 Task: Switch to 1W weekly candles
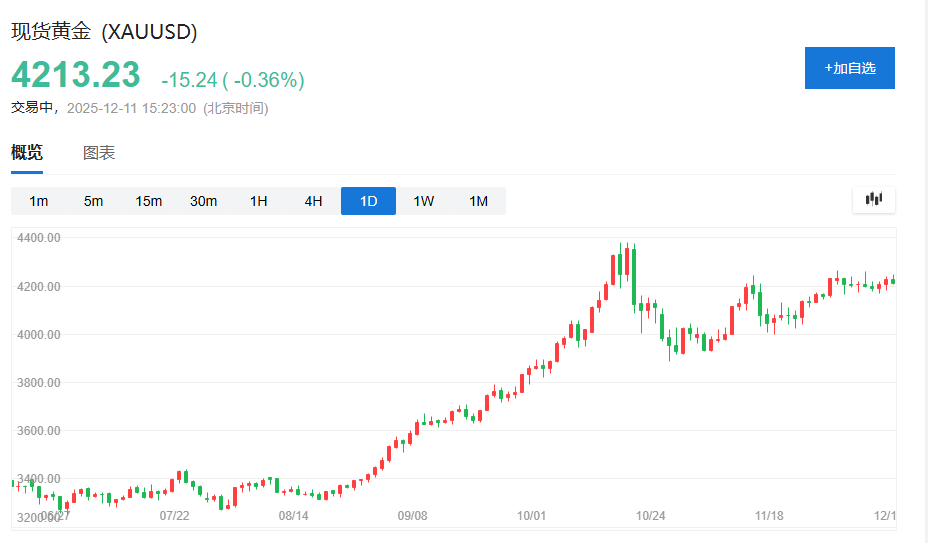click(x=424, y=201)
